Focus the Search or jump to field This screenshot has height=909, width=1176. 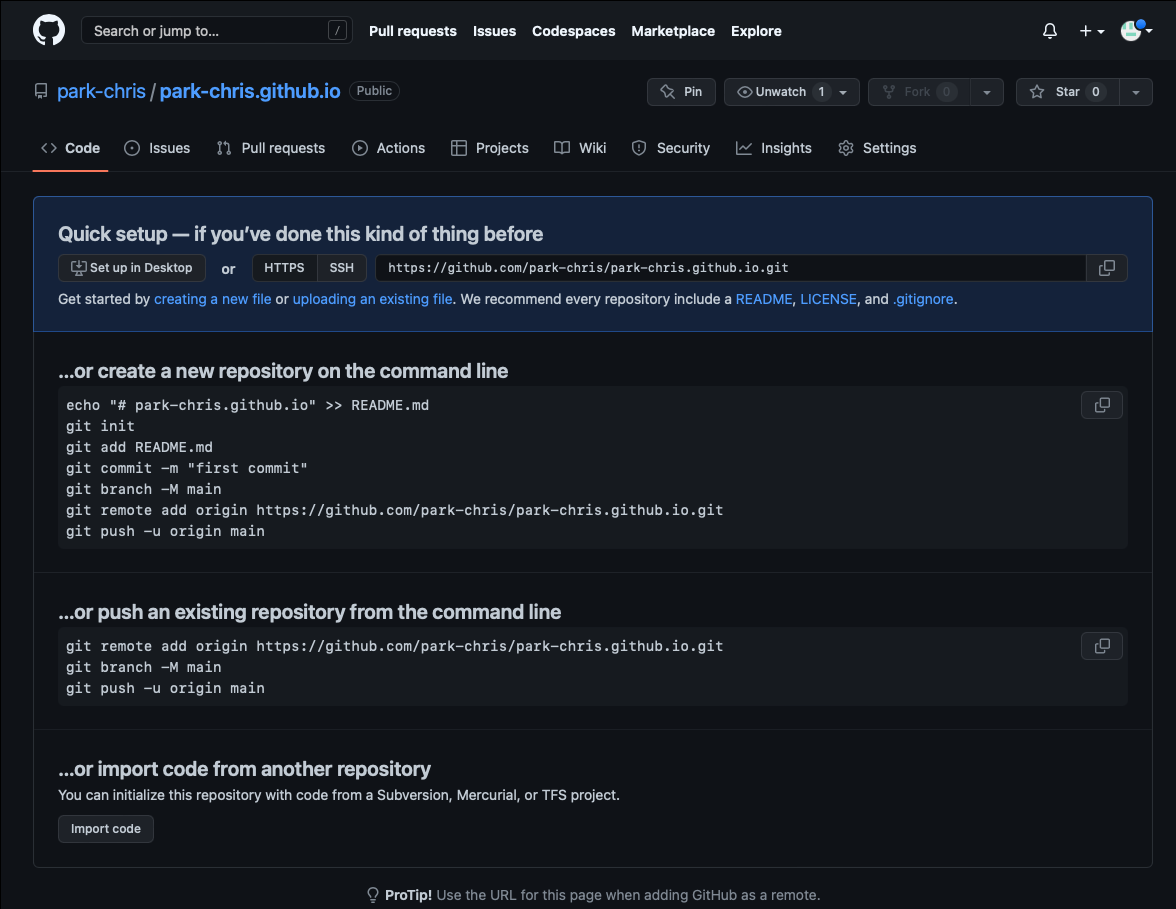pos(217,31)
